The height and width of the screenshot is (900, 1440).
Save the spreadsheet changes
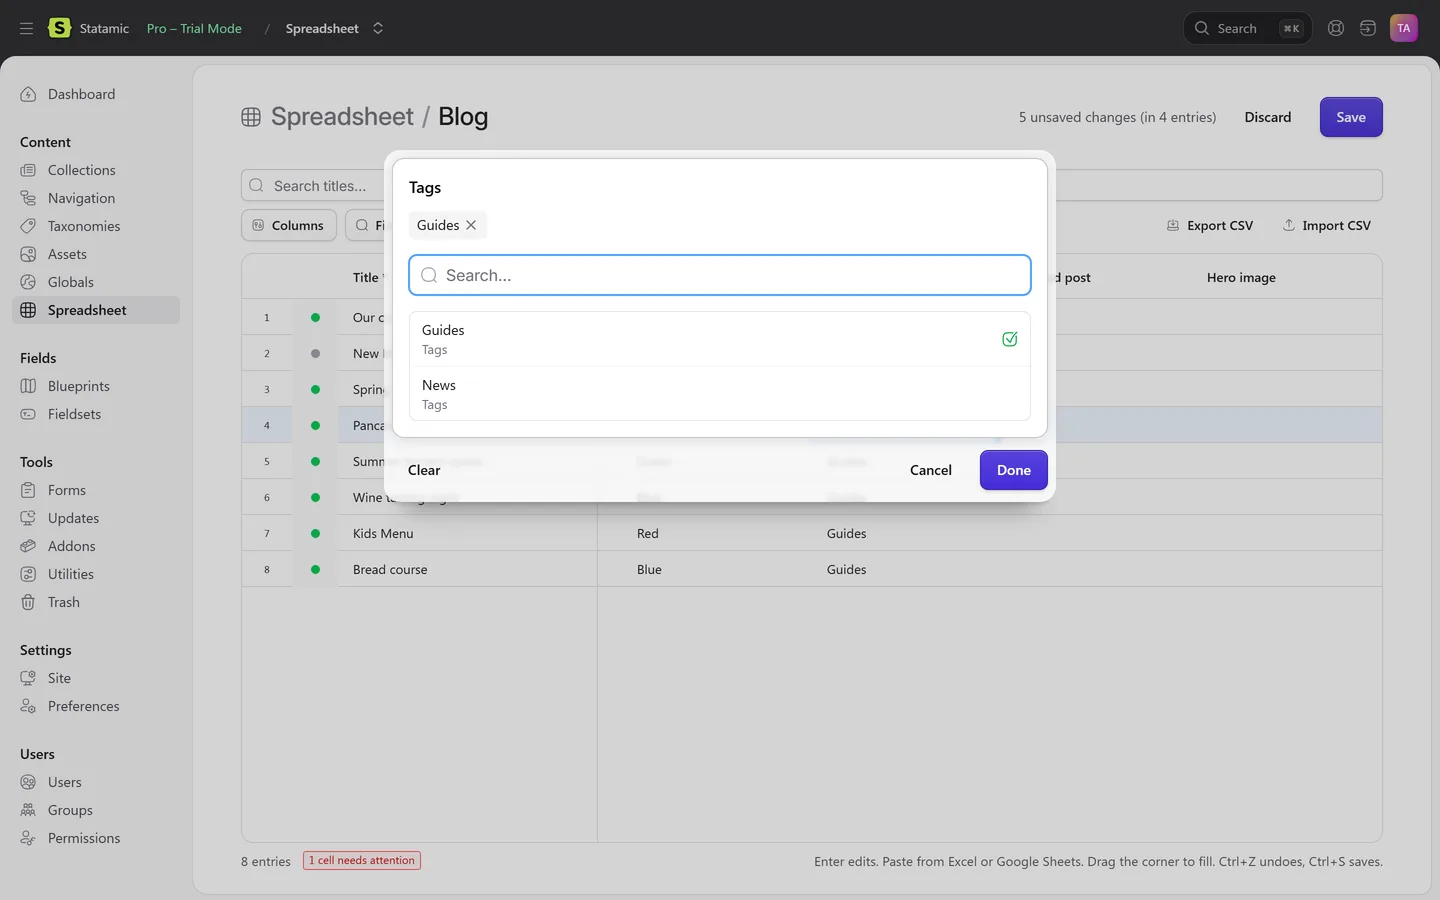[1351, 117]
